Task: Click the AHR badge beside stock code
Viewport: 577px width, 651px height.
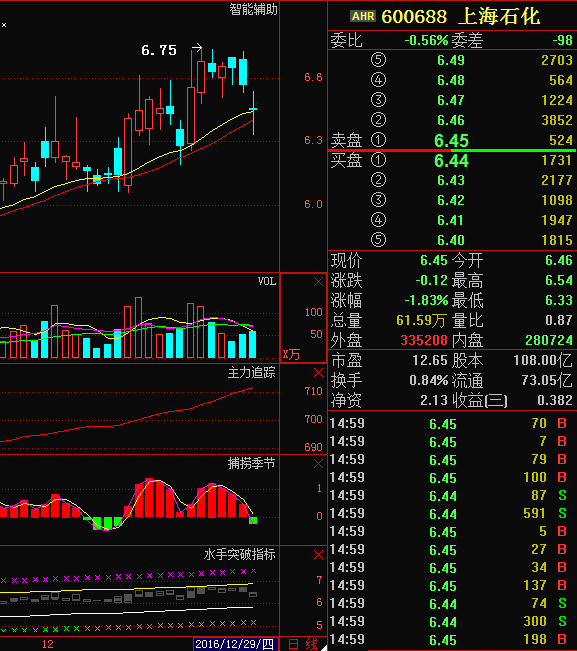Action: click(363, 16)
